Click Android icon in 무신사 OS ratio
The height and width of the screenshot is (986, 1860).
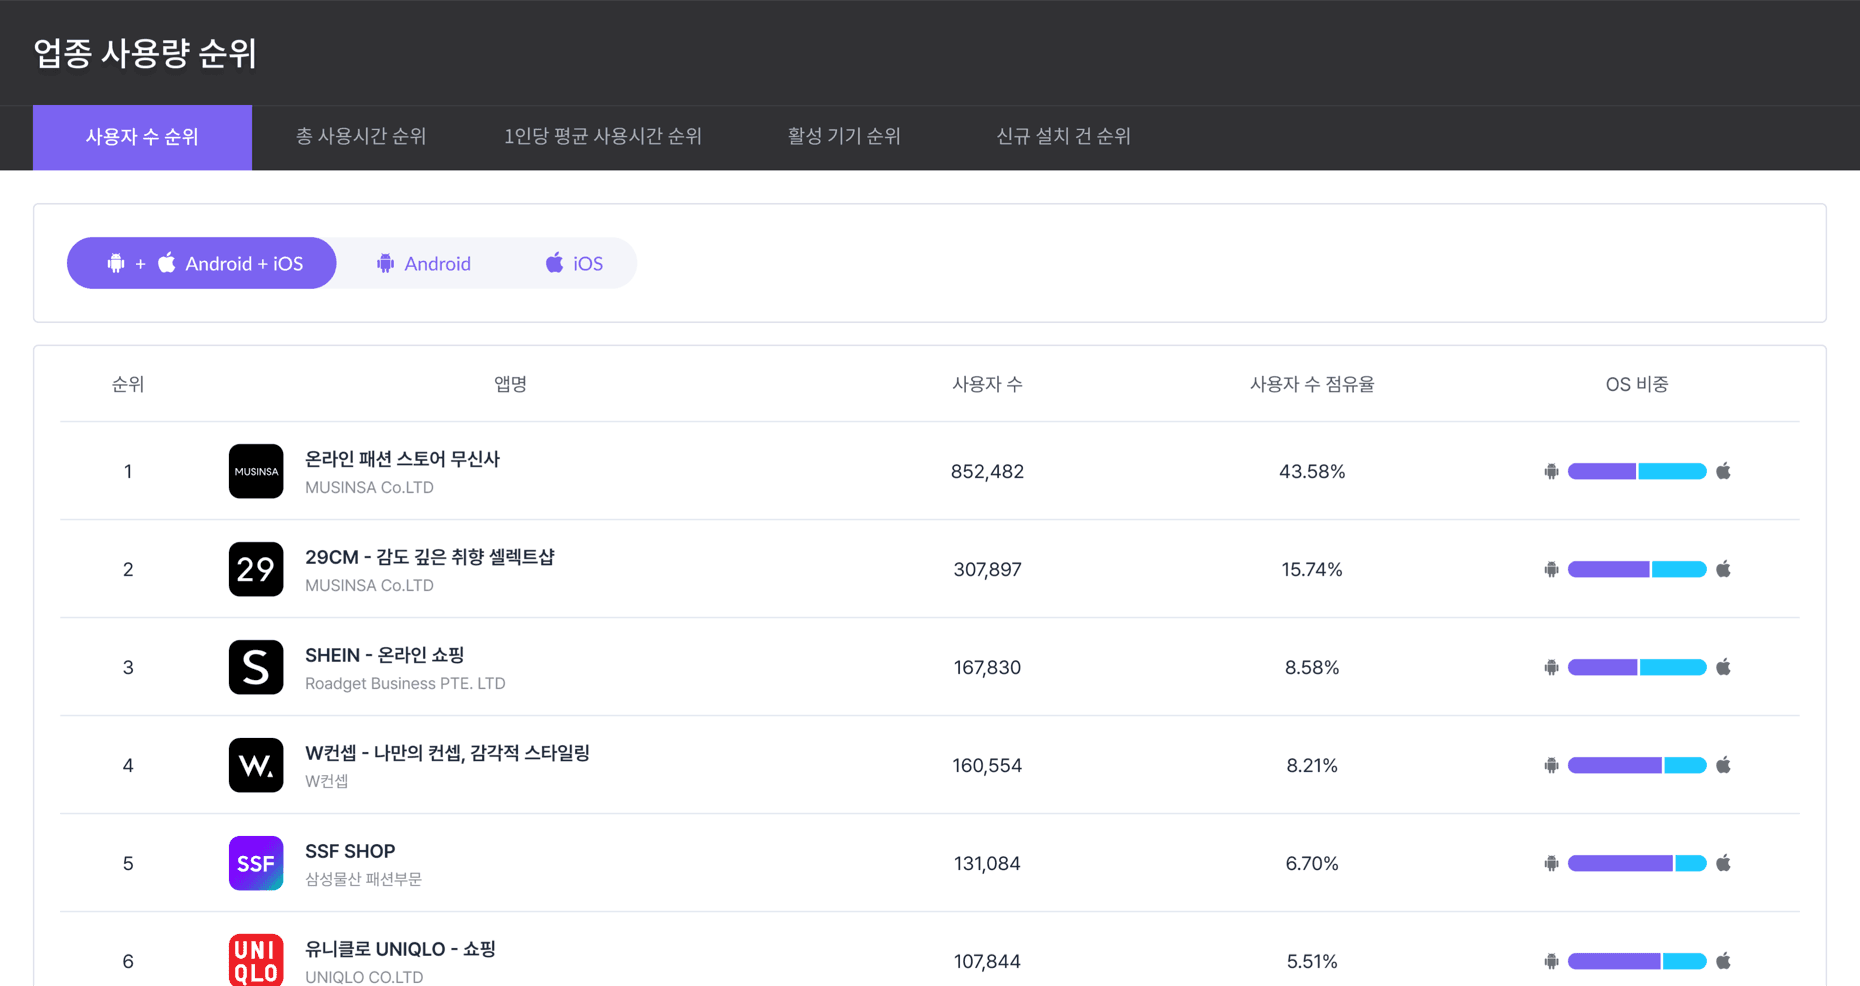tap(1551, 471)
